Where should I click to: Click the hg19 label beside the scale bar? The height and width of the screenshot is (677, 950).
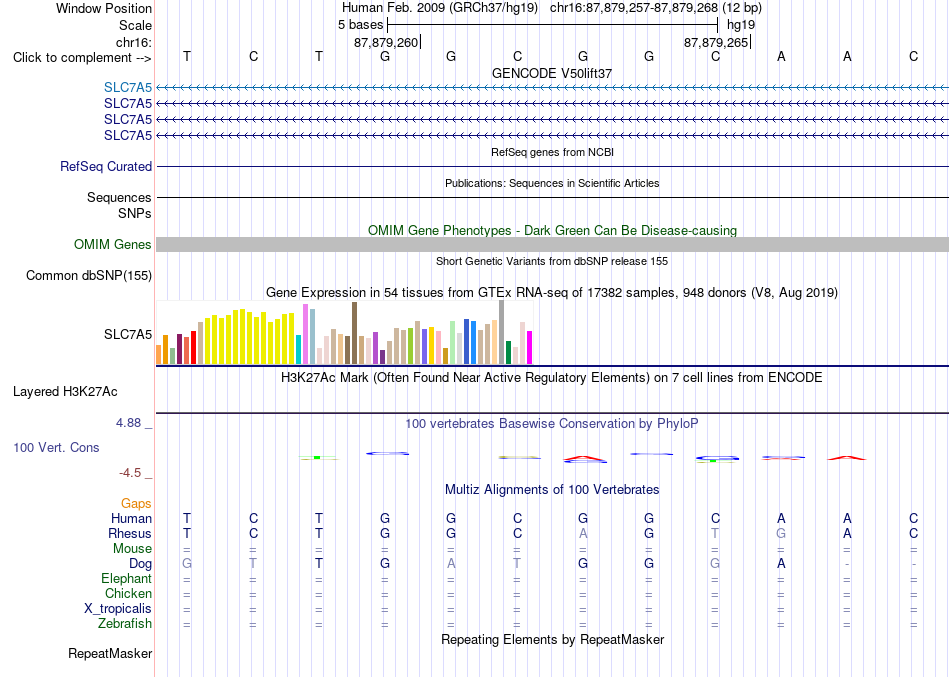click(x=740, y=25)
